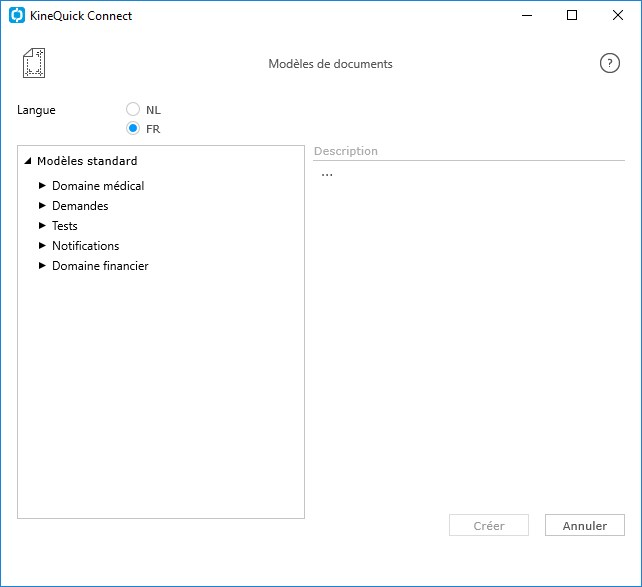Click the KineQuick Connect app logo
The image size is (642, 587).
tap(17, 16)
